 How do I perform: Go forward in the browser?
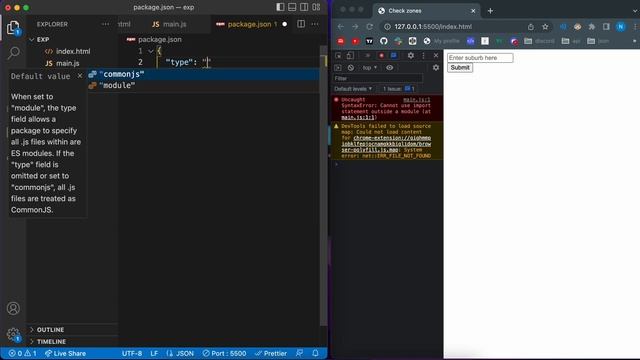point(355,27)
